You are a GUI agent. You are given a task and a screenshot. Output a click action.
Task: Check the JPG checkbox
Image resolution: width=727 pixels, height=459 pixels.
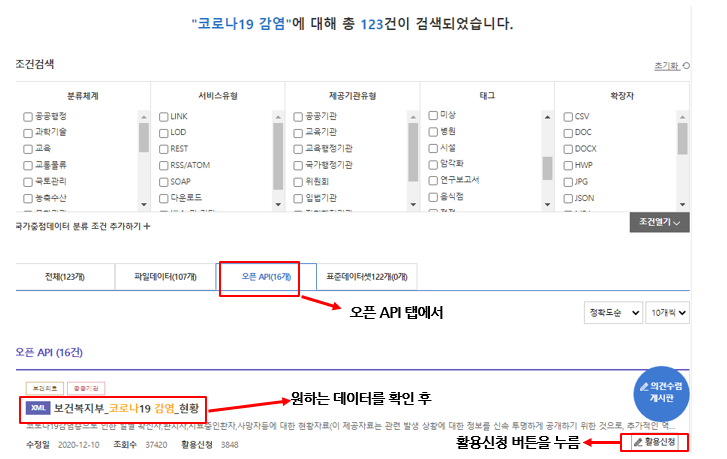click(568, 182)
